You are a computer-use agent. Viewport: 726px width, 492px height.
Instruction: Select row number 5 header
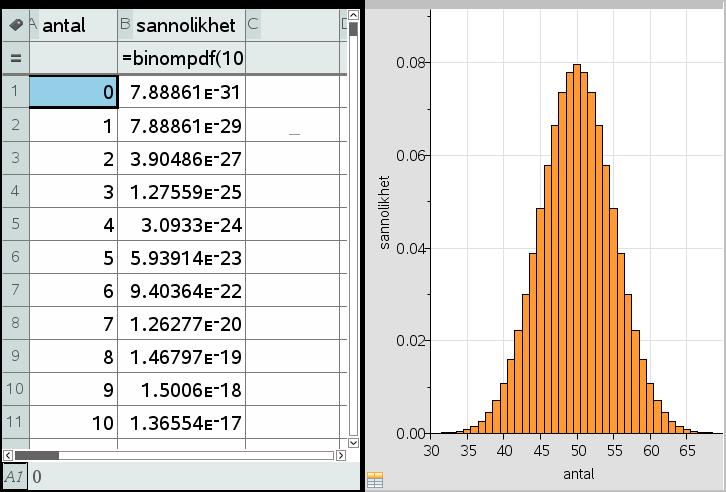coord(15,224)
